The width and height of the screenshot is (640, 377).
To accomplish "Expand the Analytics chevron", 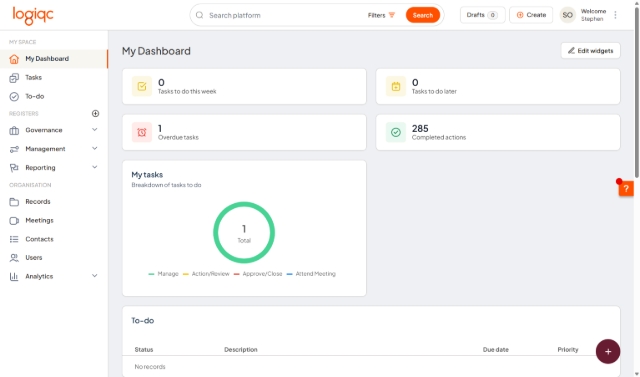I will coord(95,276).
